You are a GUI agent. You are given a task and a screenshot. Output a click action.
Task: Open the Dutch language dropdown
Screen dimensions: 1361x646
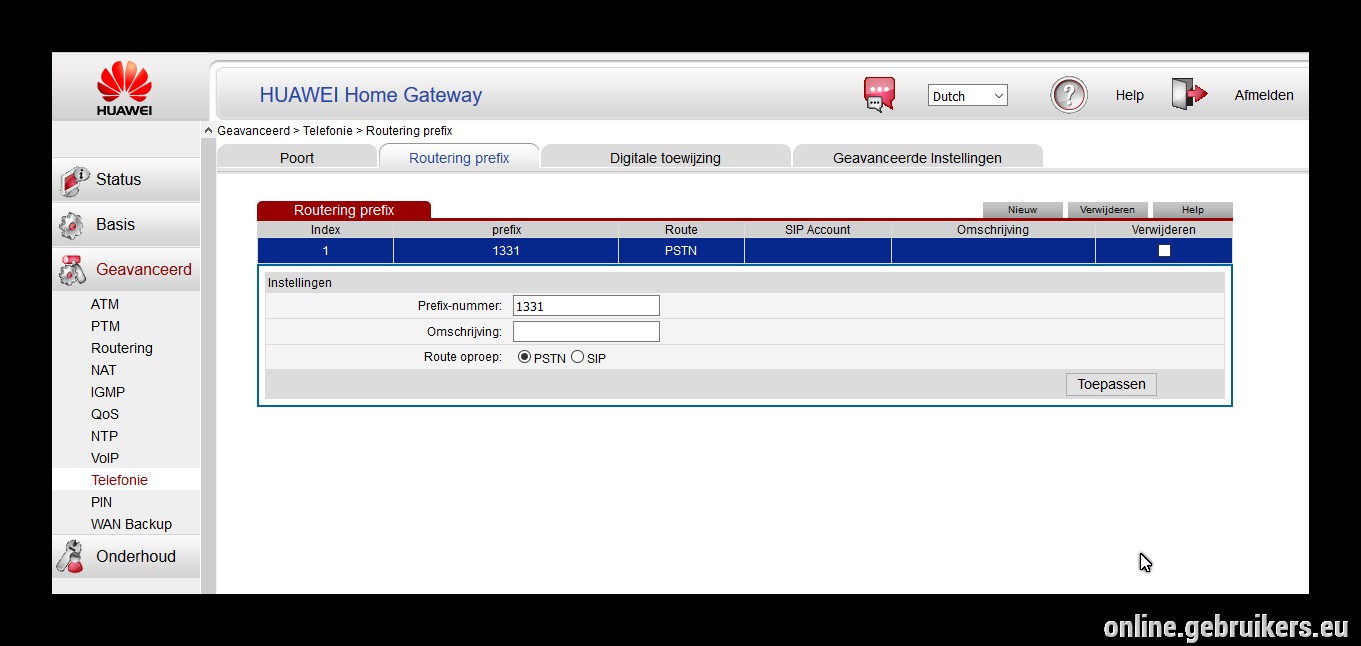pyautogui.click(x=968, y=96)
